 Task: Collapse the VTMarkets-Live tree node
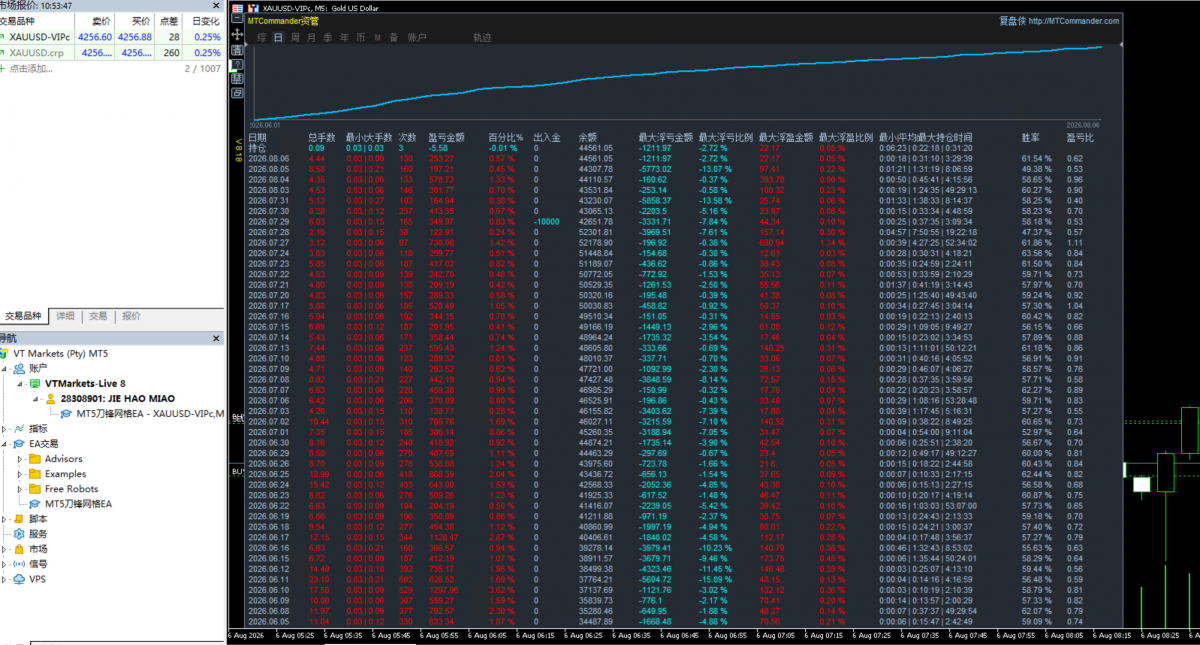(20, 384)
